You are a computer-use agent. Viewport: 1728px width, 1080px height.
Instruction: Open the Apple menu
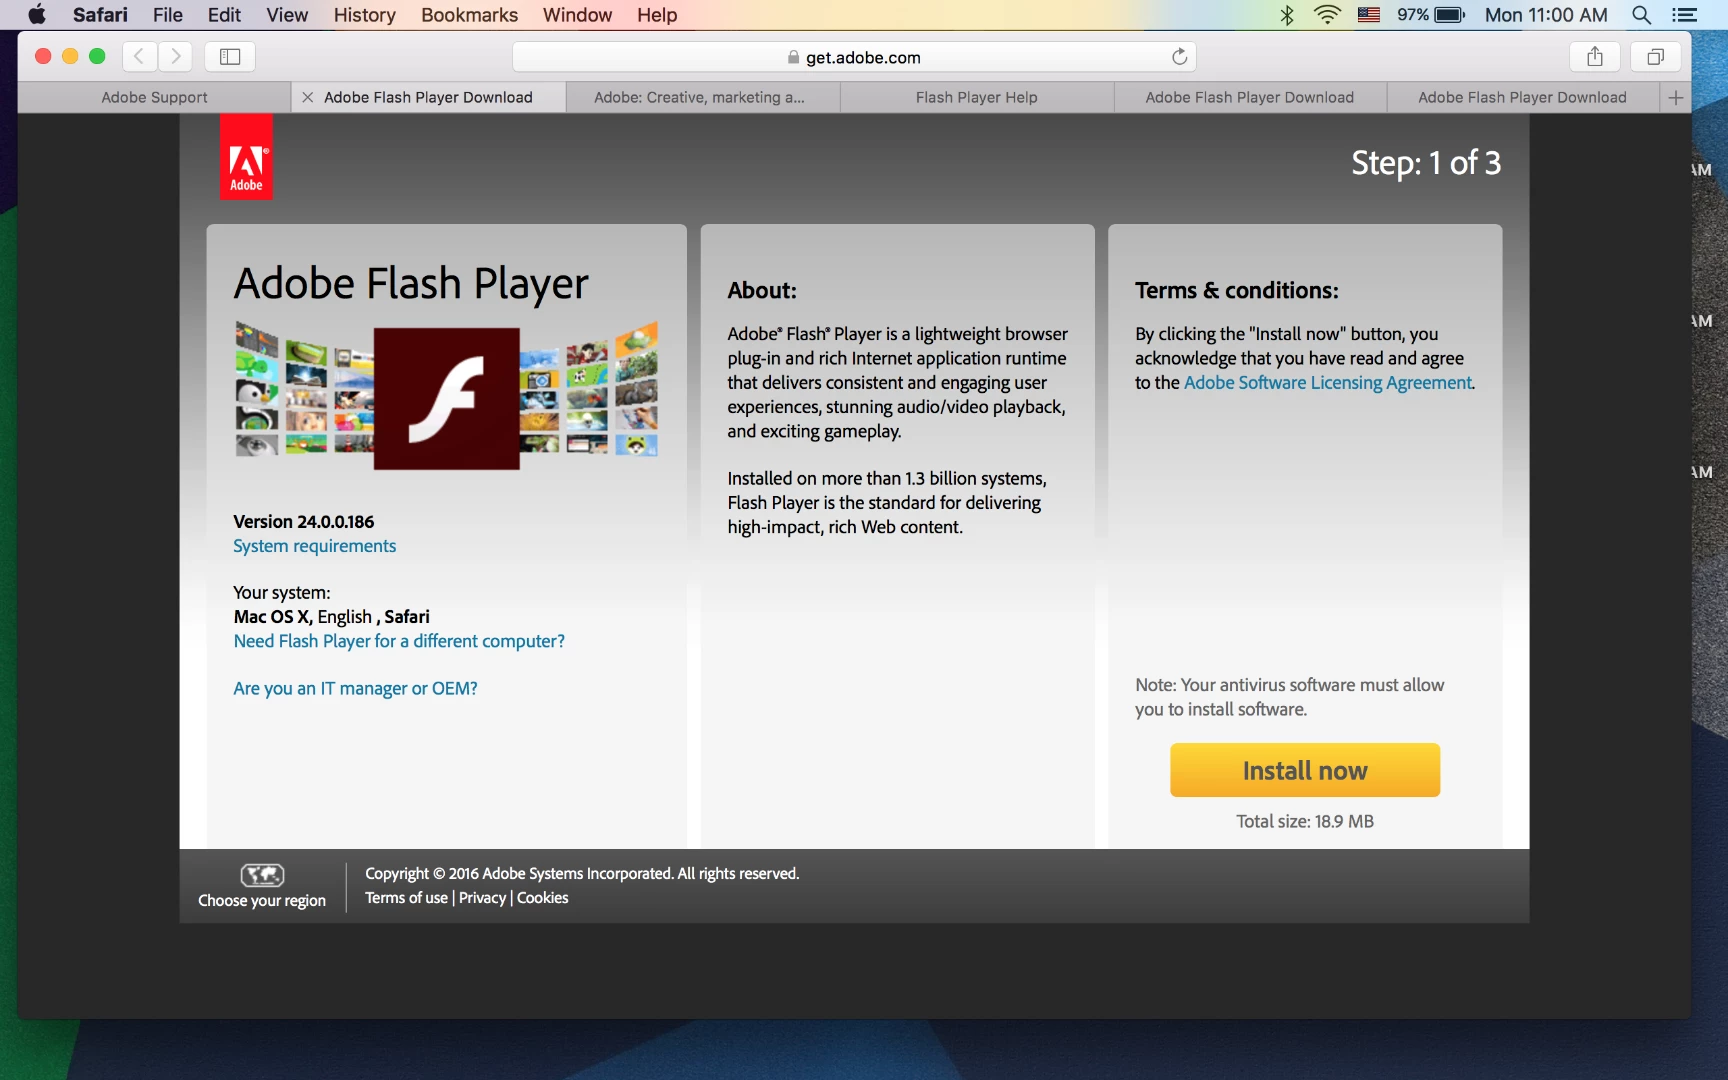click(x=37, y=14)
